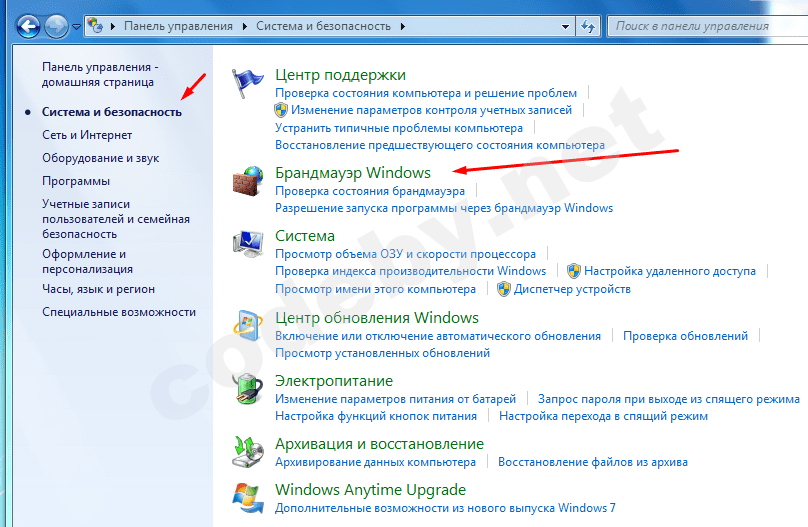Open Центр обновления Windows heading
Screen dimensions: 808x527
377,318
